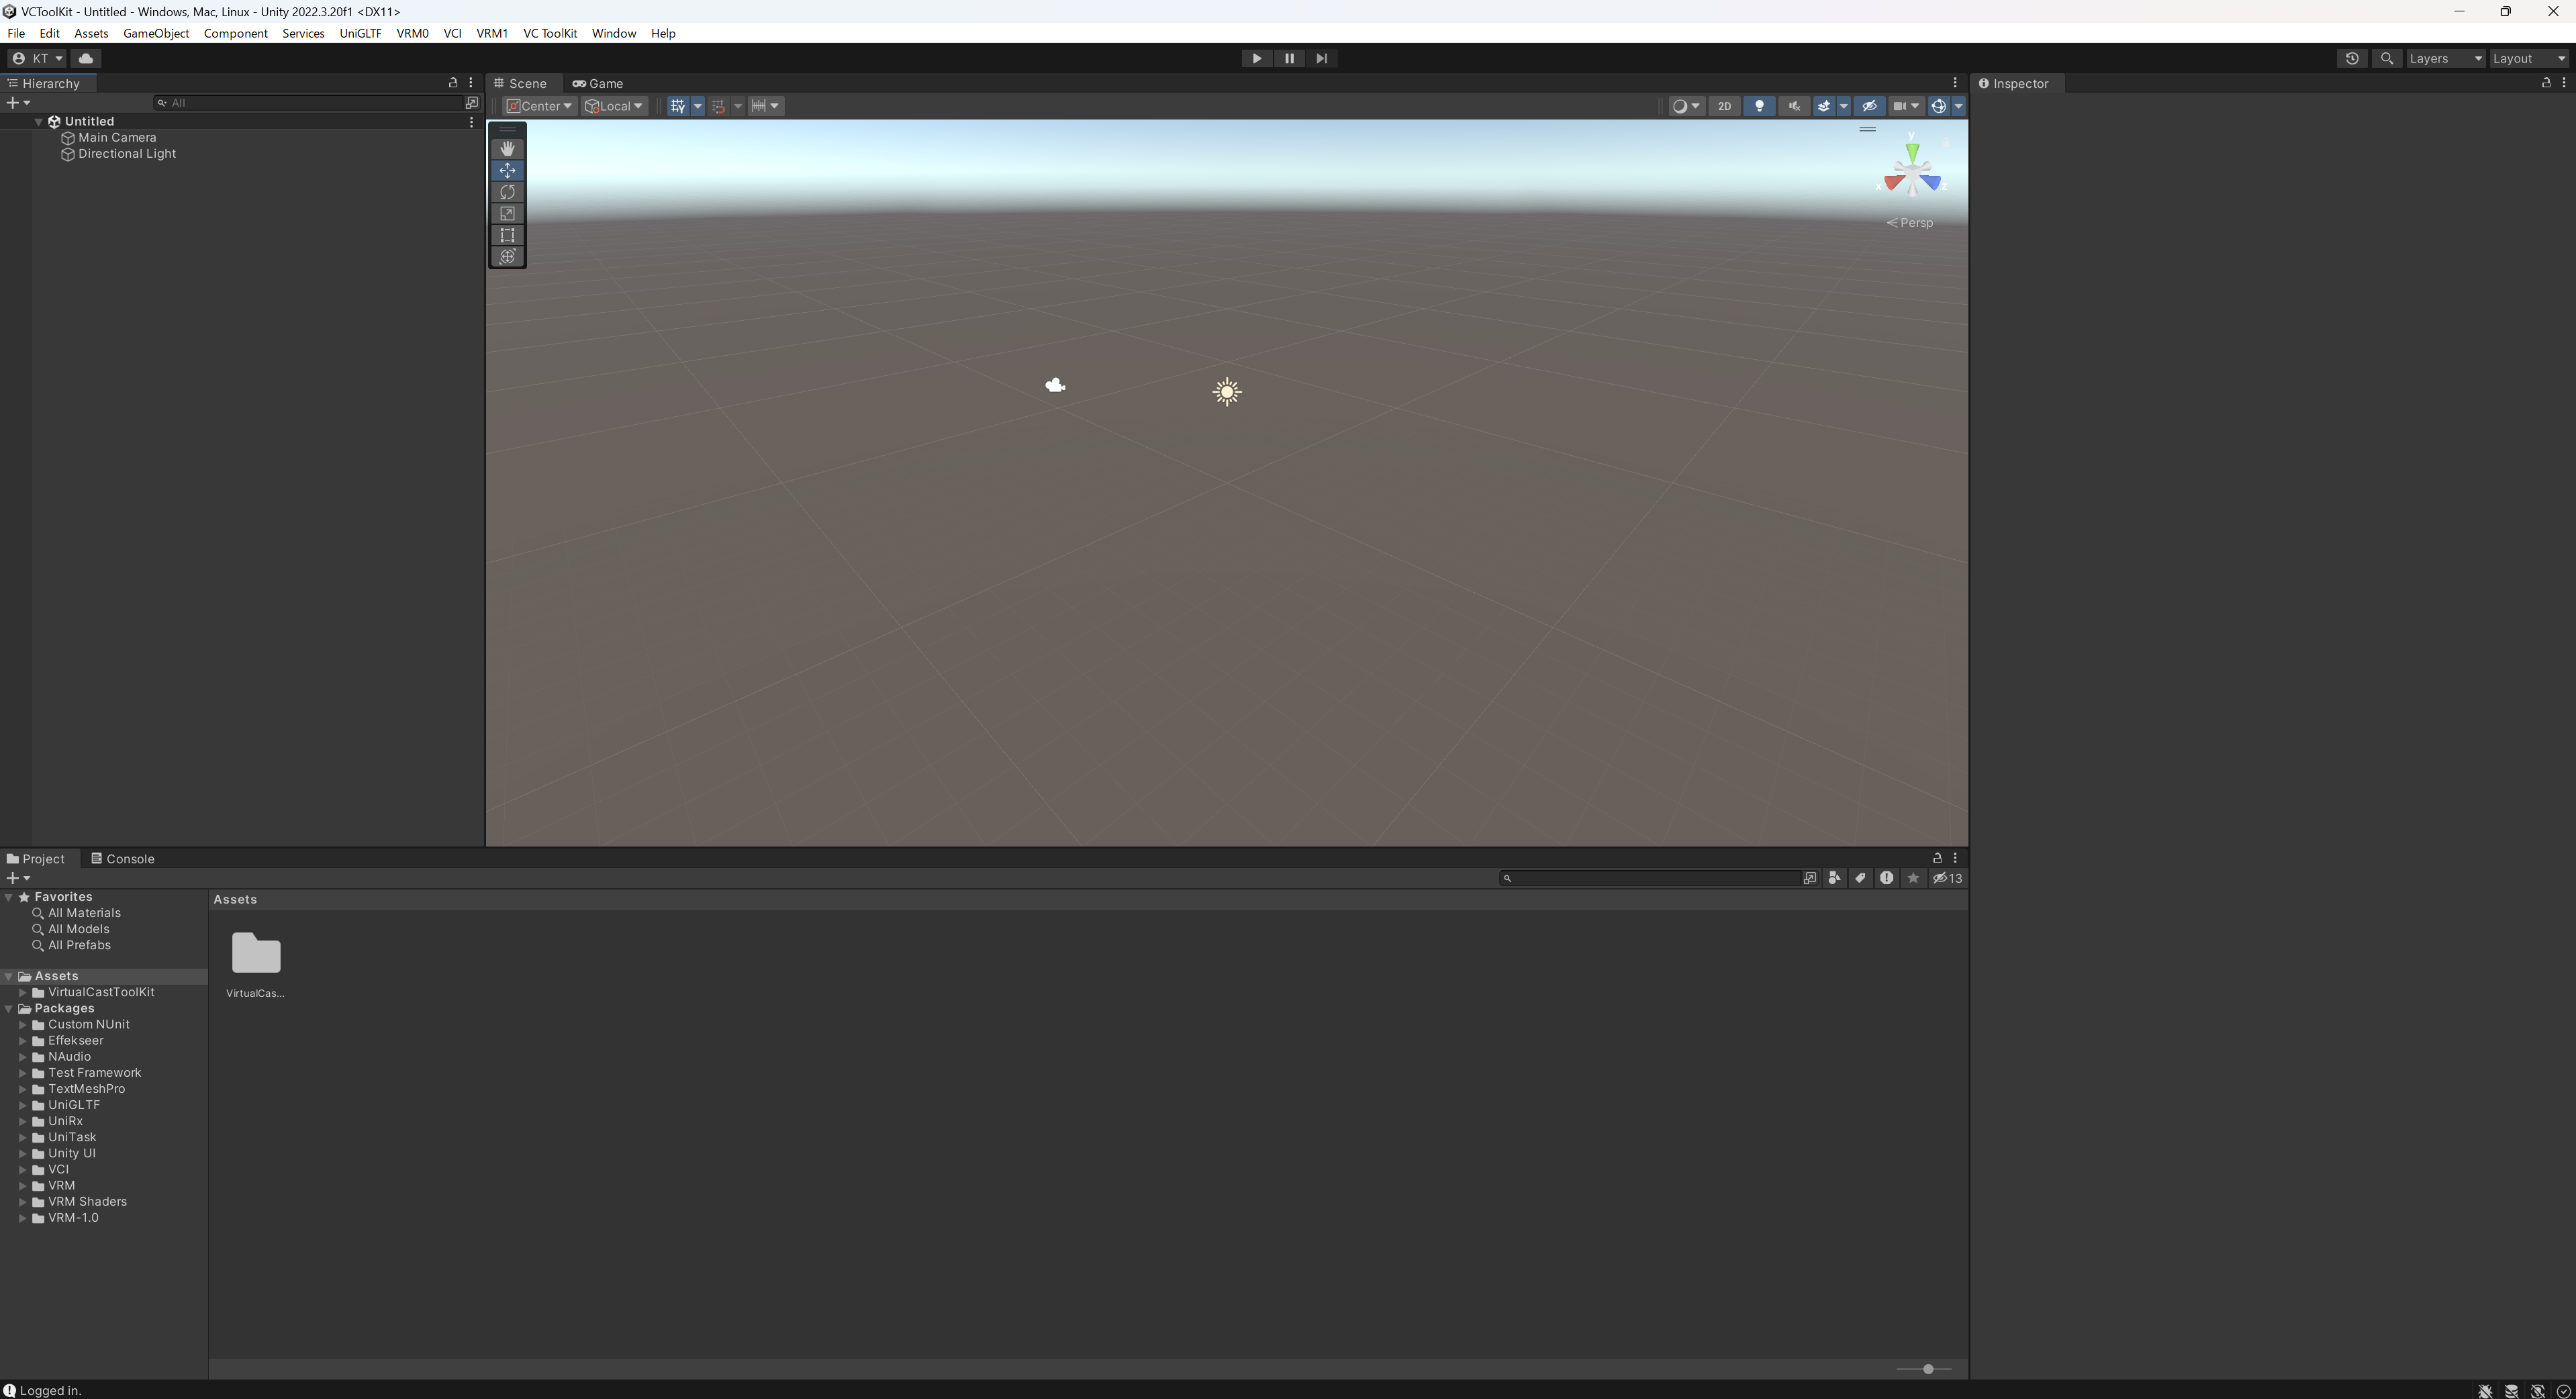2576x1399 pixels.
Task: Open the Center pivot dropdown
Action: (540, 106)
